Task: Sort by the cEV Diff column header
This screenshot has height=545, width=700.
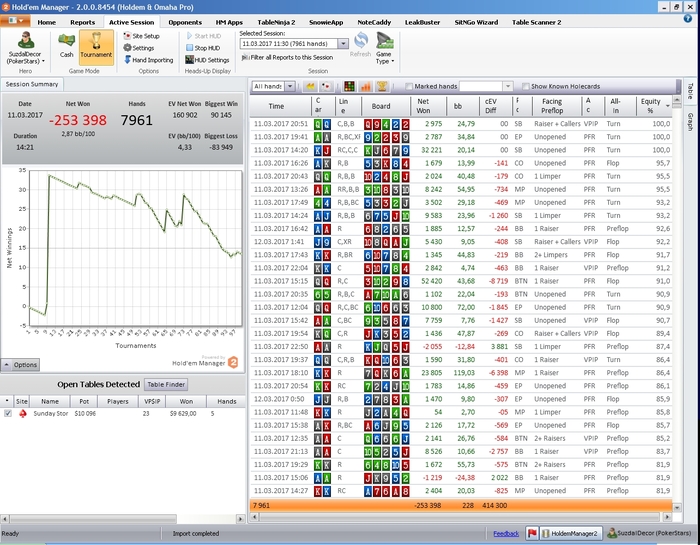Action: pyautogui.click(x=495, y=106)
